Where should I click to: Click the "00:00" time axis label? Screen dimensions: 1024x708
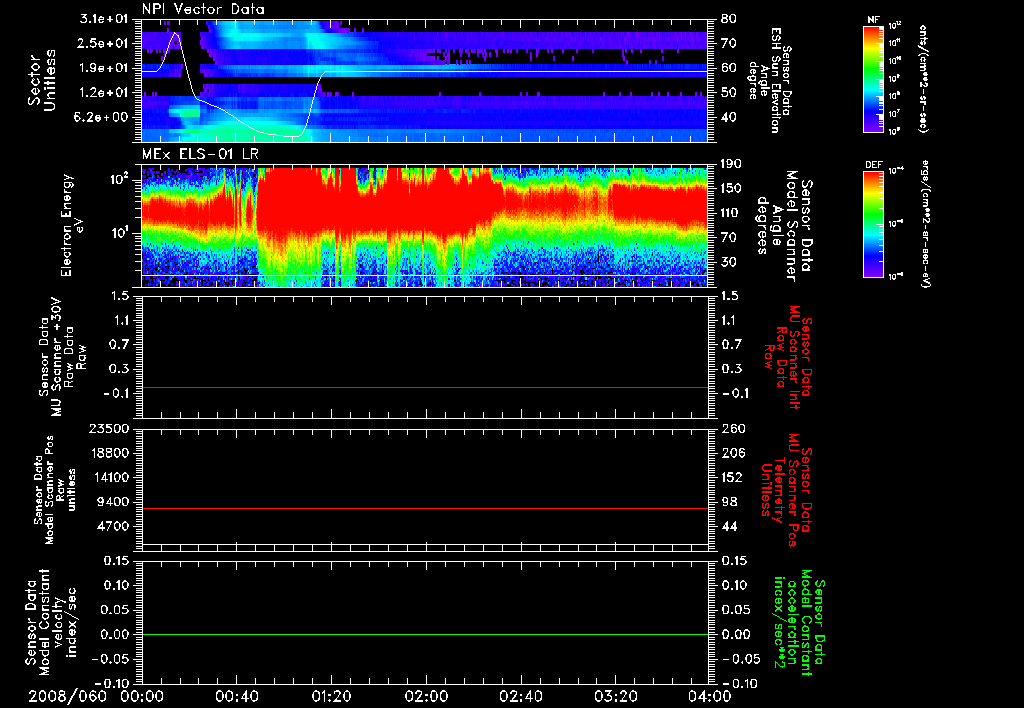click(x=142, y=696)
